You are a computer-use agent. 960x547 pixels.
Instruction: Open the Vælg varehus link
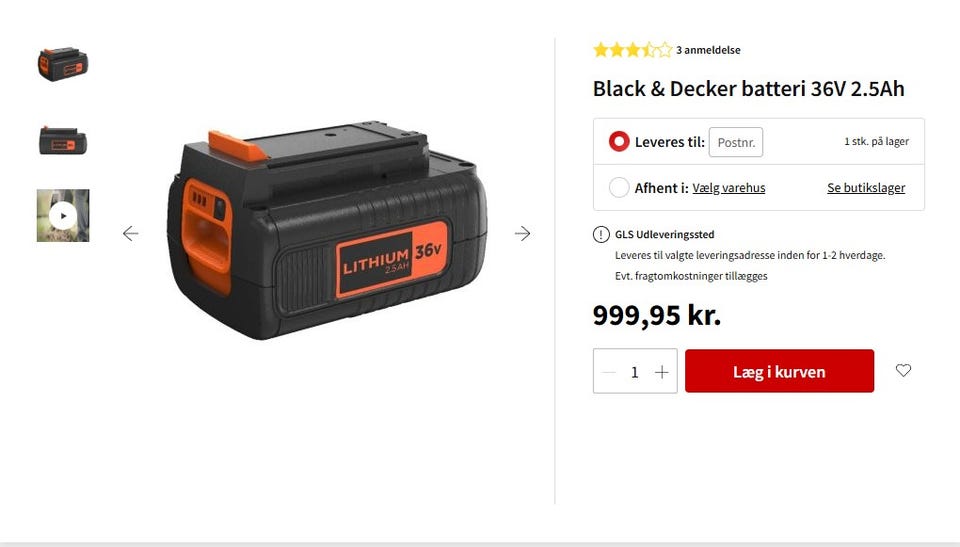coord(729,188)
